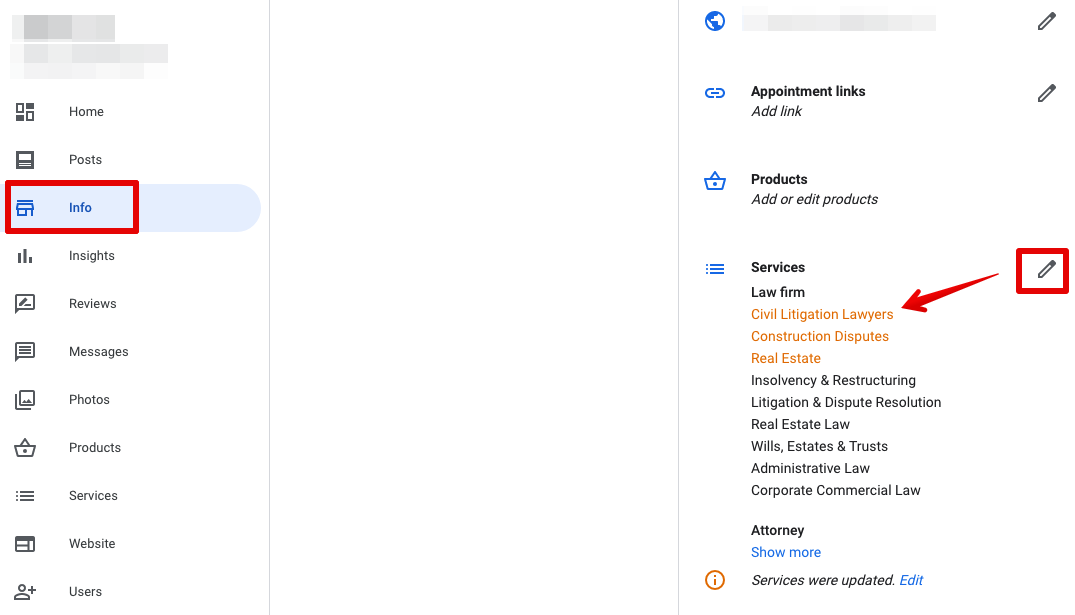Click the Products basket icon in sidebar
This screenshot has width=1075, height=615.
25,448
